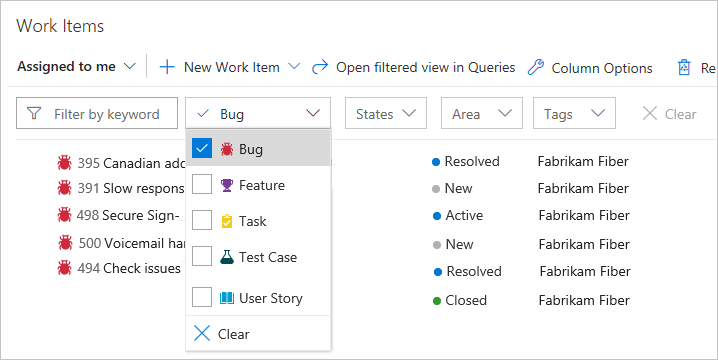The width and height of the screenshot is (718, 360).
Task: Click the Resolved state in row 395
Action: [466, 162]
